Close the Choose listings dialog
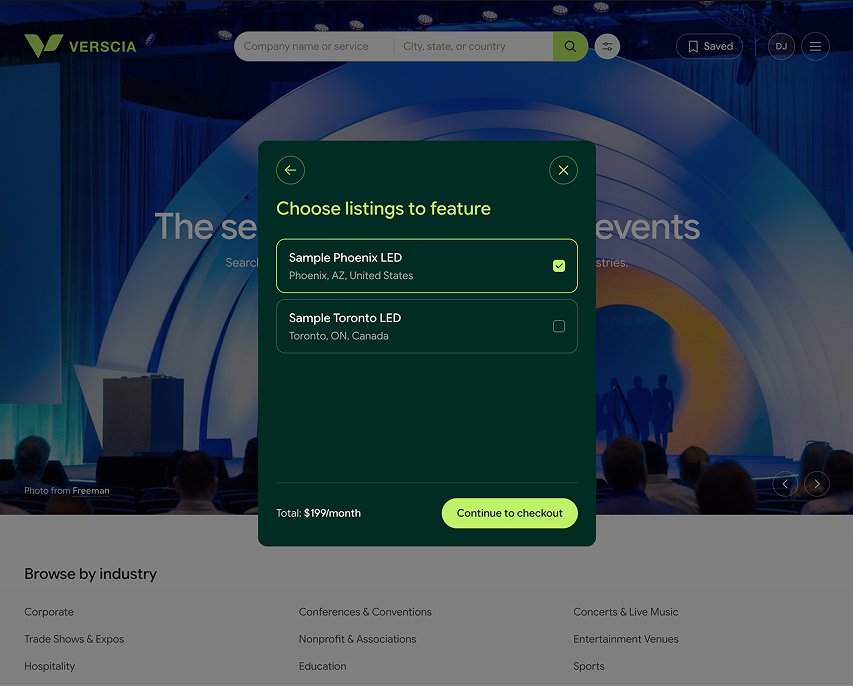The height and width of the screenshot is (686, 853). pyautogui.click(x=563, y=170)
